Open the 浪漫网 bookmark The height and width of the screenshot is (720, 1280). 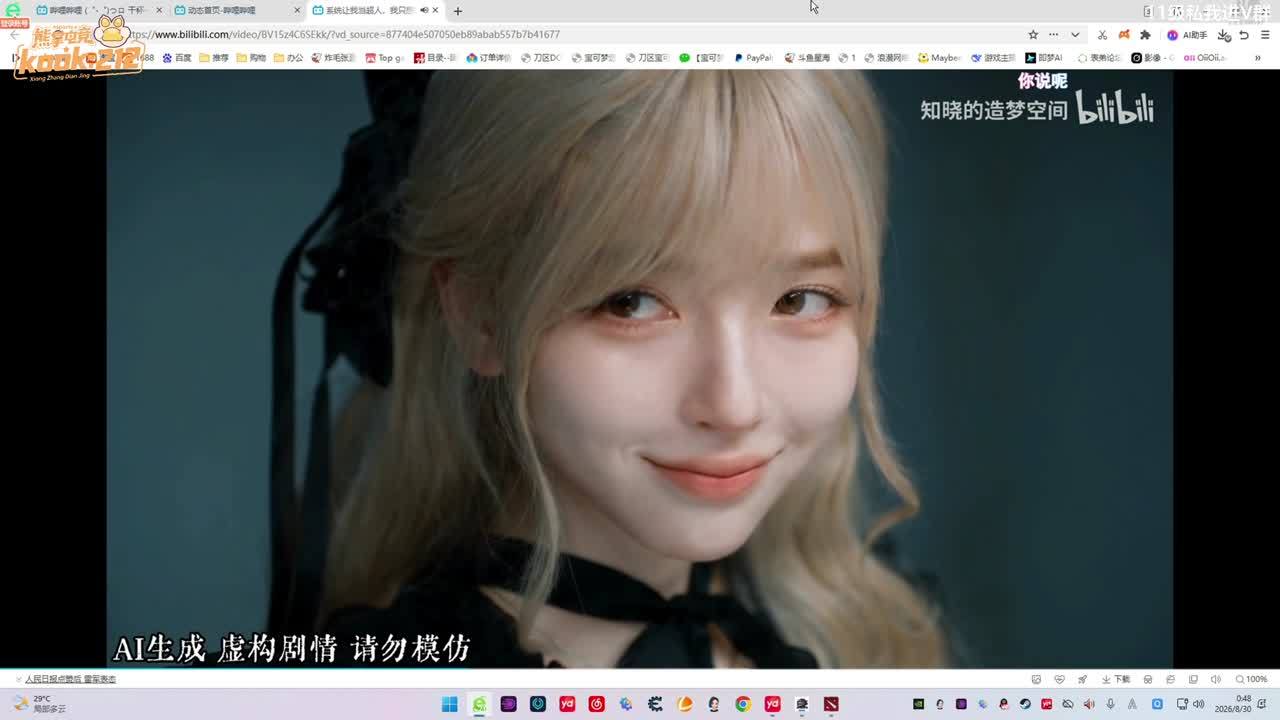coord(886,58)
